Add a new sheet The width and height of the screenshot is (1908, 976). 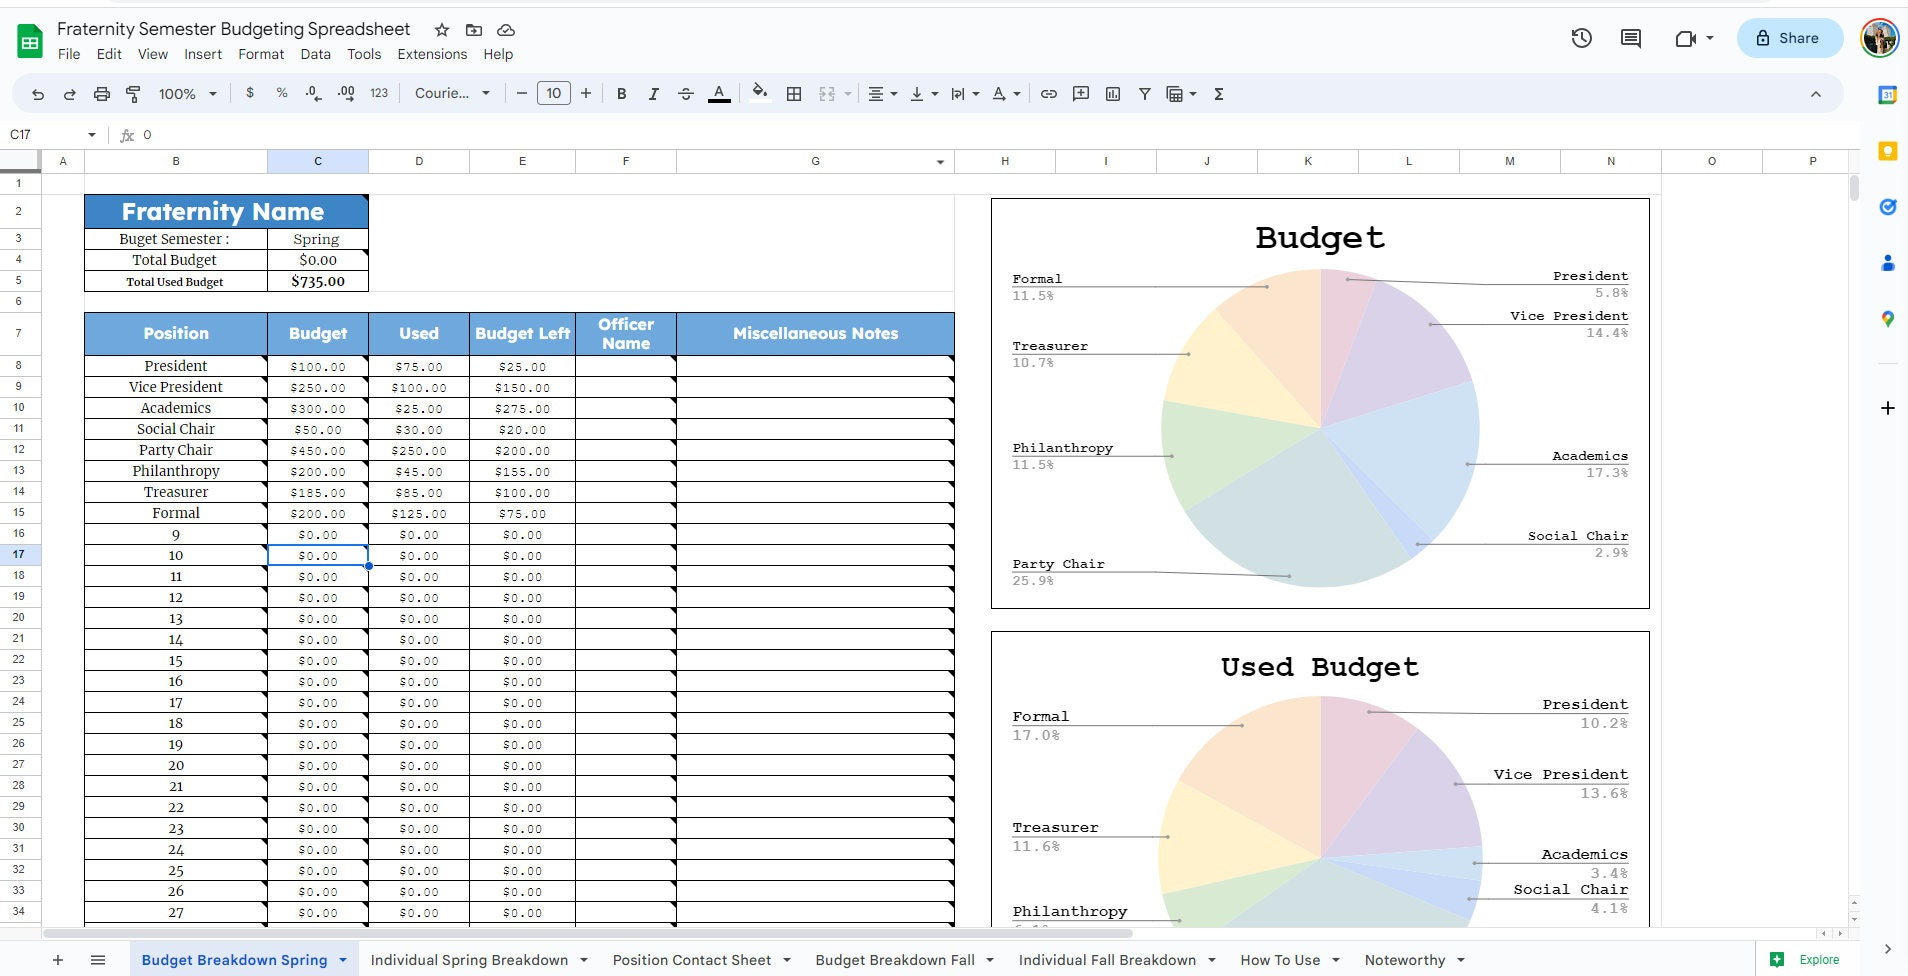[x=58, y=960]
